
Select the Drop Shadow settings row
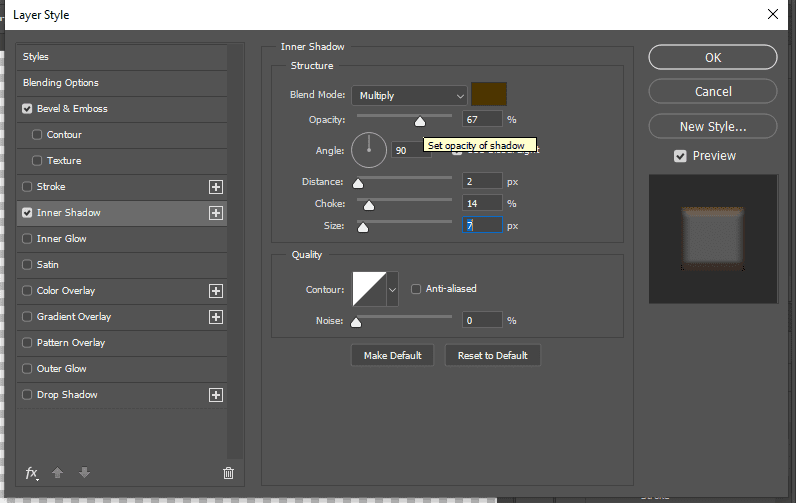pyautogui.click(x=122, y=394)
